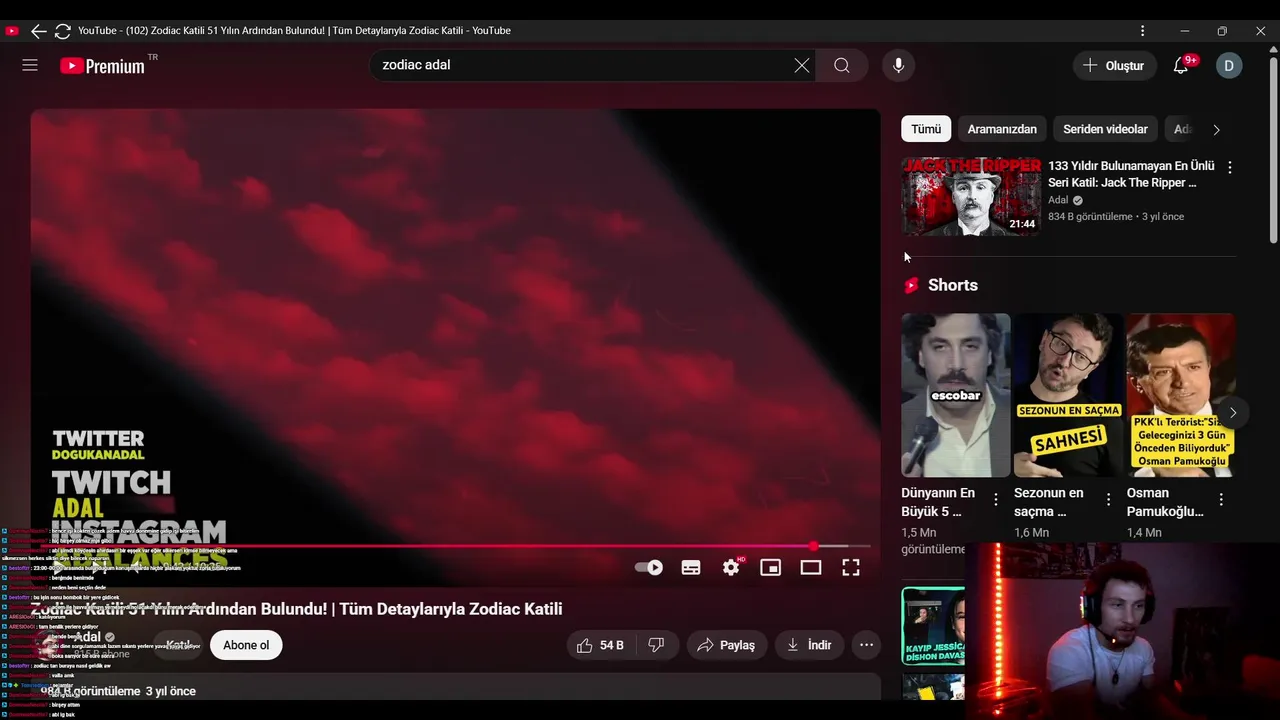Like the video with 54 B thumbs up
The height and width of the screenshot is (720, 1280).
[601, 645]
